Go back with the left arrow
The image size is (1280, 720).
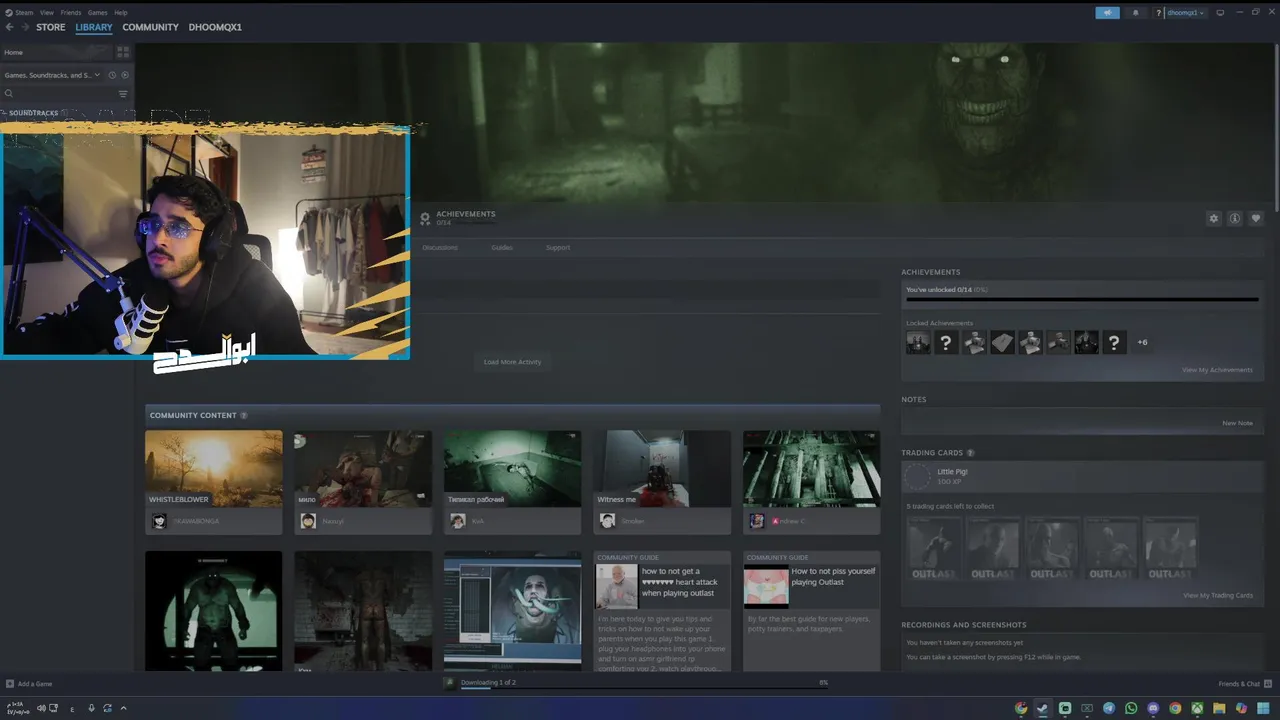(10, 27)
